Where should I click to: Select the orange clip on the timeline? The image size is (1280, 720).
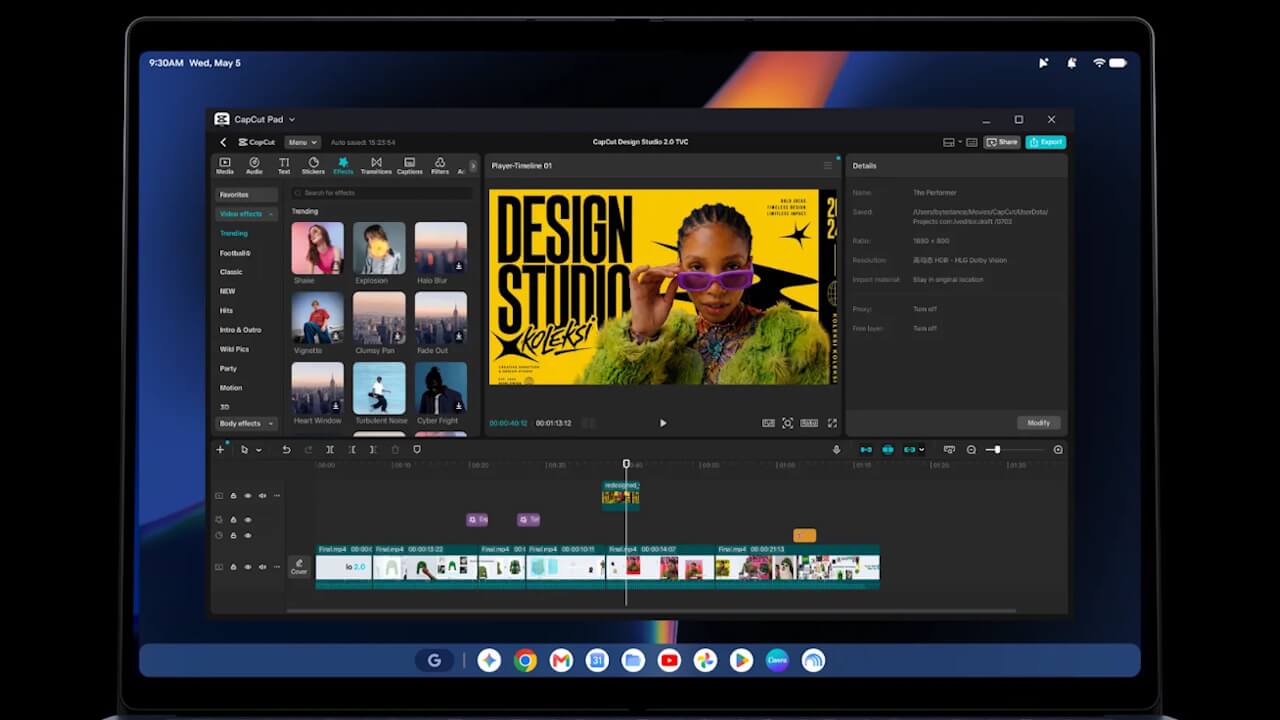pos(804,536)
